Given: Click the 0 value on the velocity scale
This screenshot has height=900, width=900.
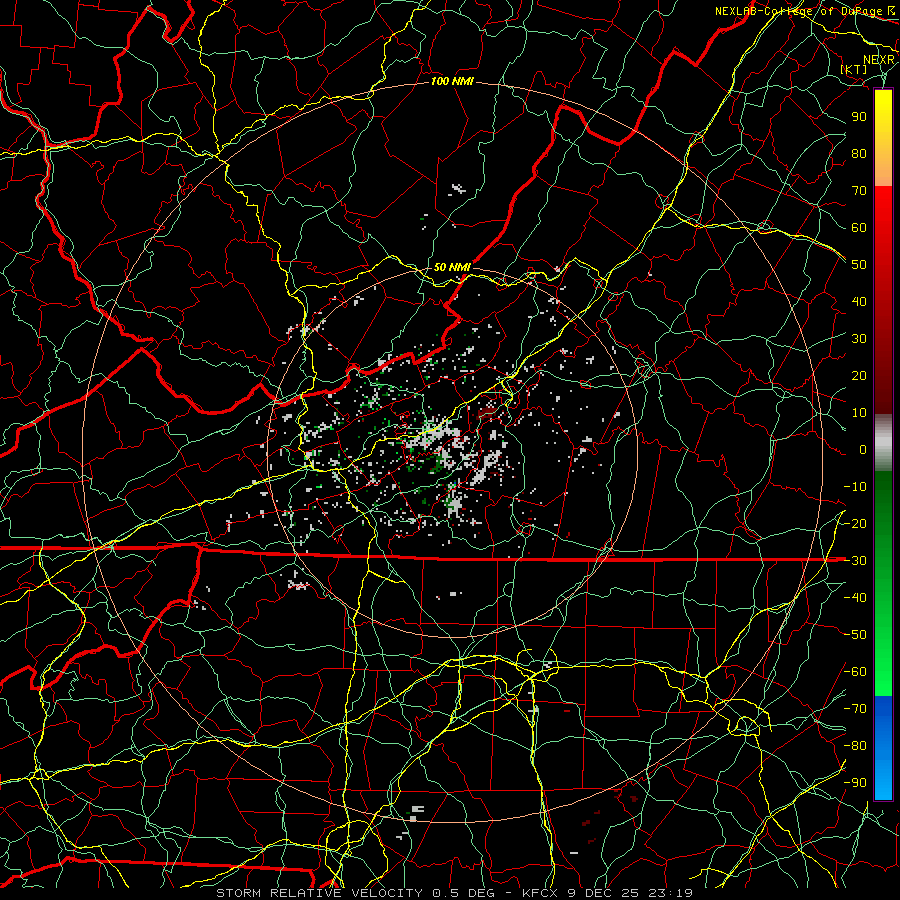Looking at the screenshot, I should (863, 450).
